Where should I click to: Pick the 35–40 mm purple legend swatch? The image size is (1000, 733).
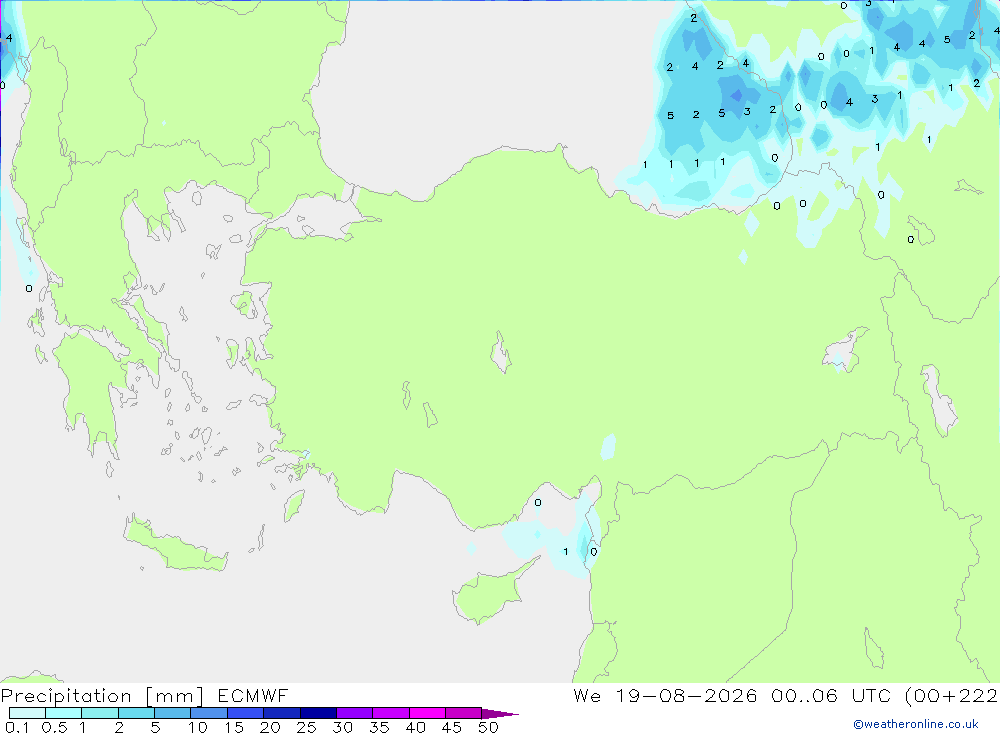point(391,713)
